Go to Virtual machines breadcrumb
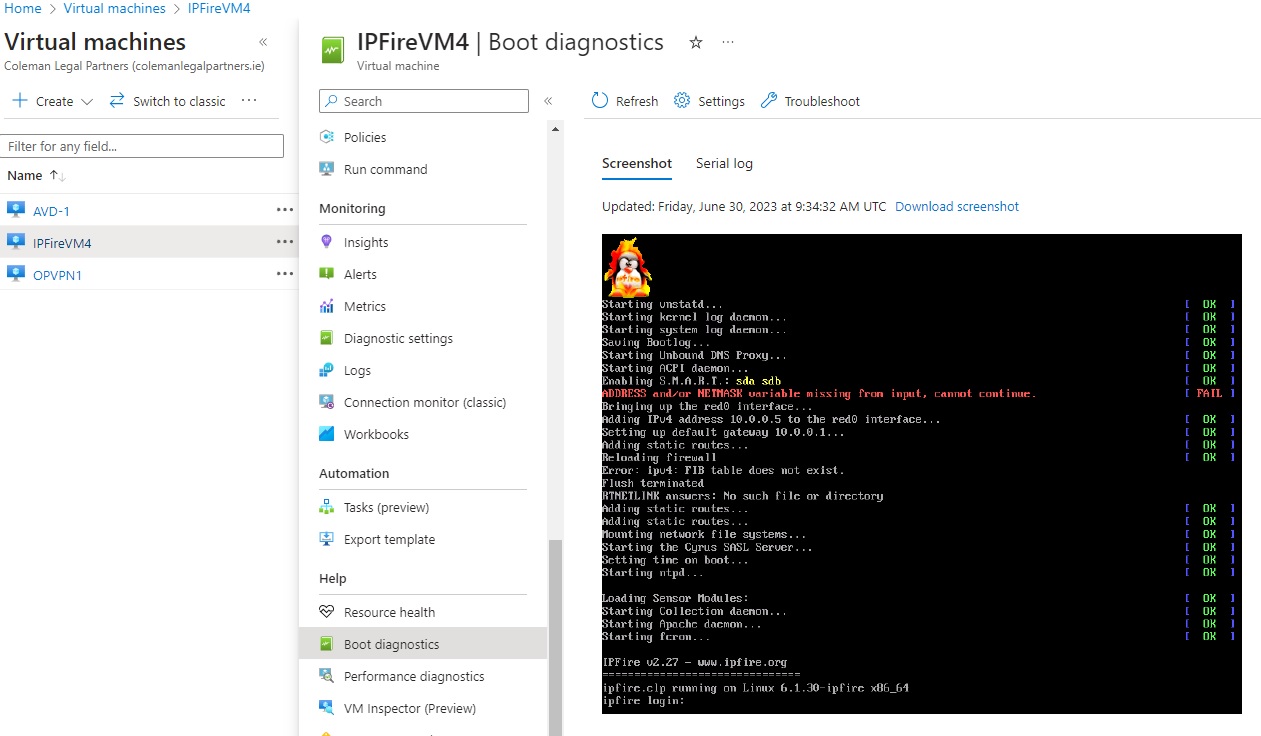 click(114, 8)
